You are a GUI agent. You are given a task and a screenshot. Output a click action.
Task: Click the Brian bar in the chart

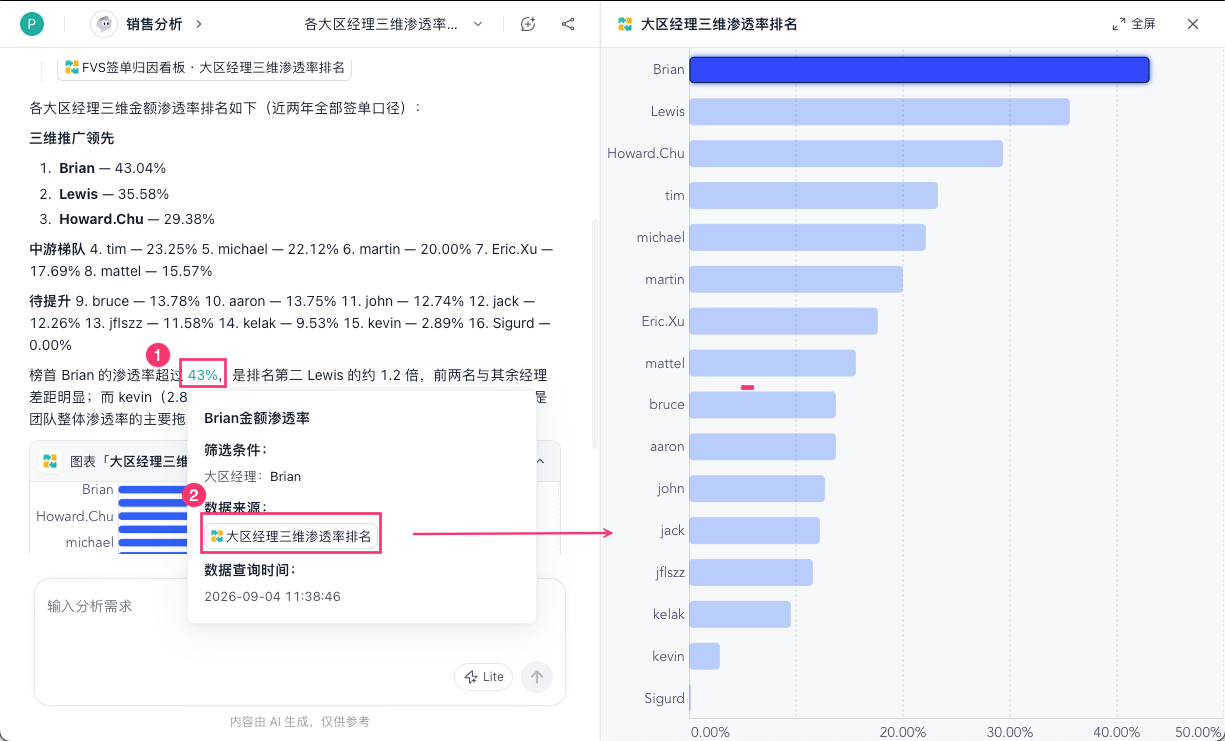[919, 70]
